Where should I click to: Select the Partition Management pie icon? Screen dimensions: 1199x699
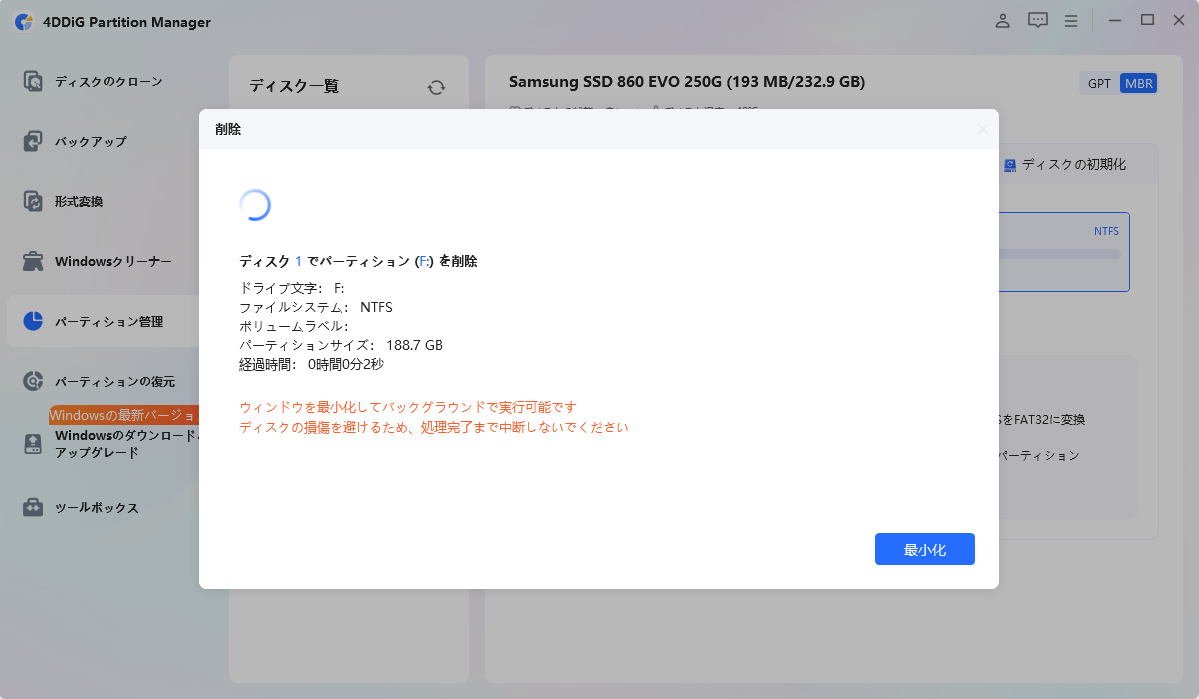click(x=33, y=321)
